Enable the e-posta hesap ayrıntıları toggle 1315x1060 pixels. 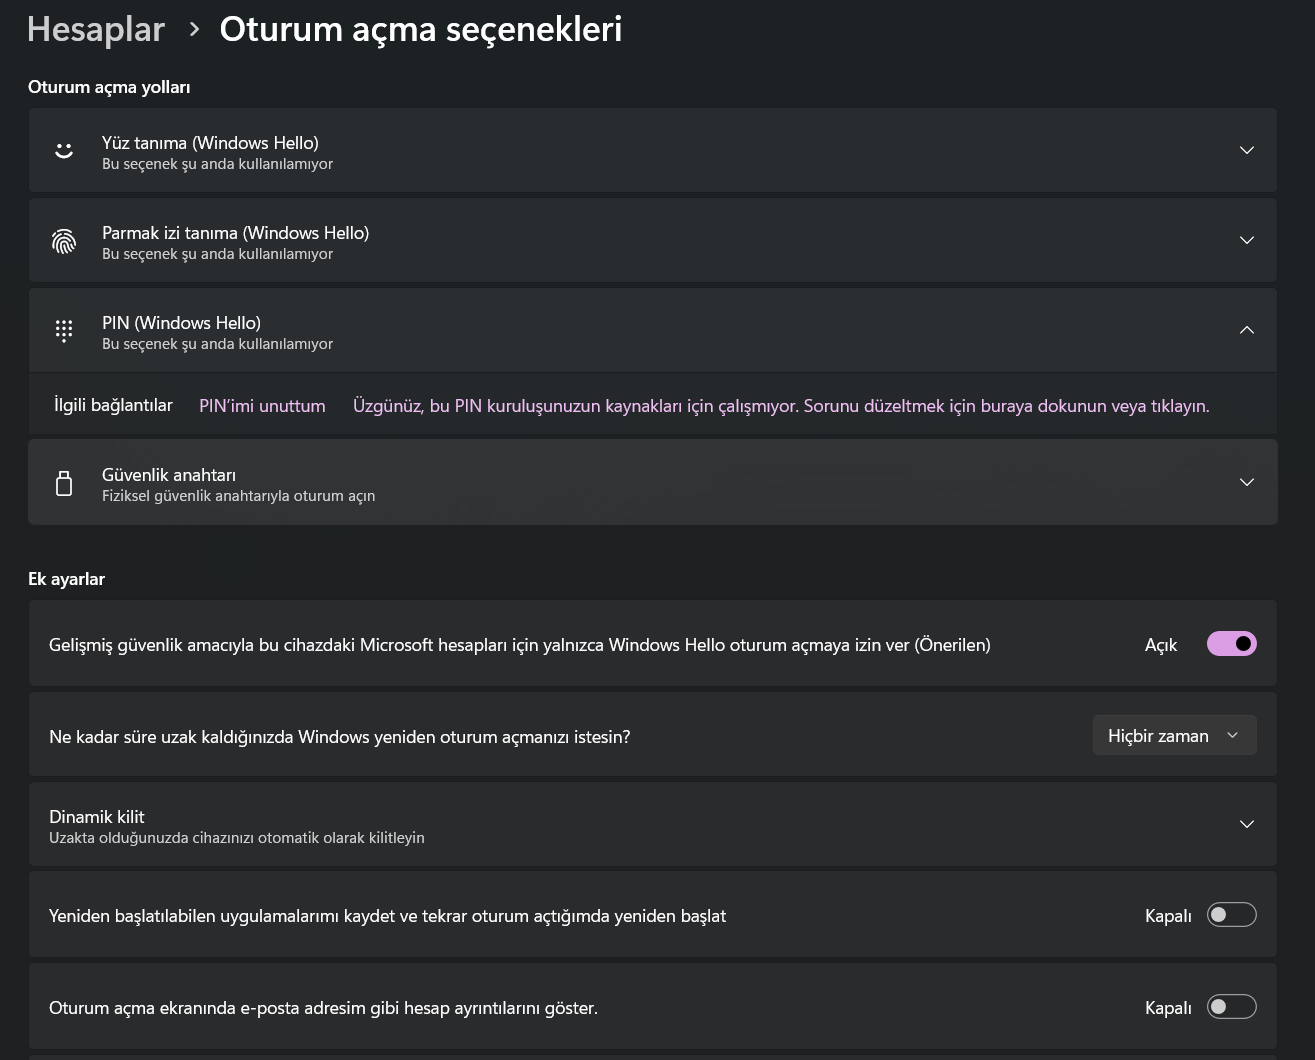pos(1232,1007)
